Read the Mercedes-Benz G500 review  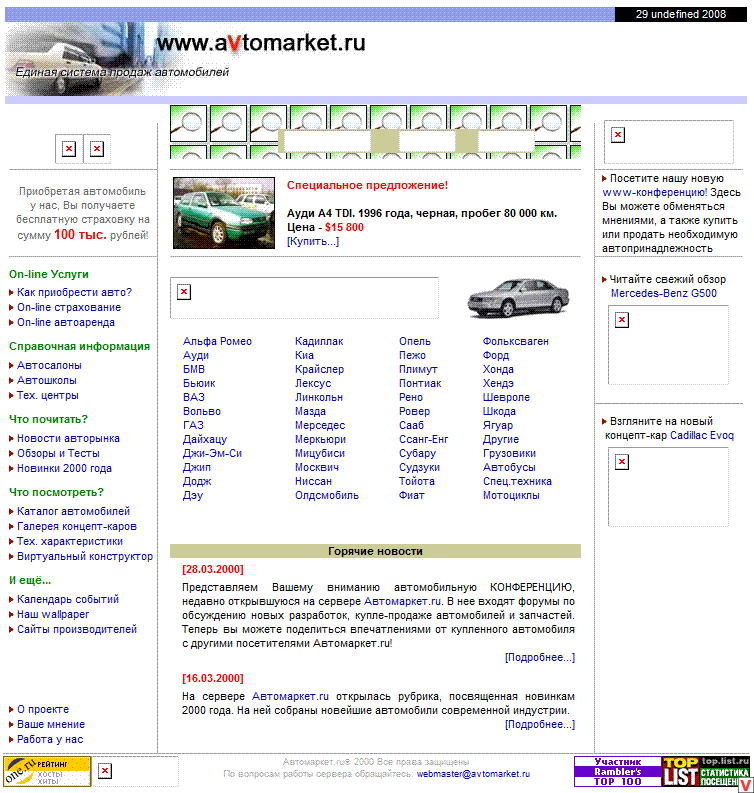click(663, 293)
